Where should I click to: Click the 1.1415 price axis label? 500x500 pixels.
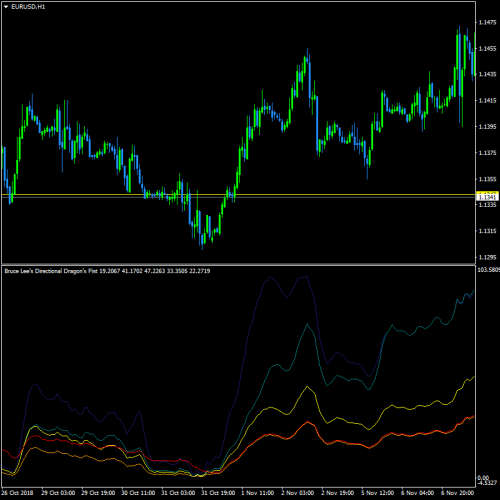[487, 100]
